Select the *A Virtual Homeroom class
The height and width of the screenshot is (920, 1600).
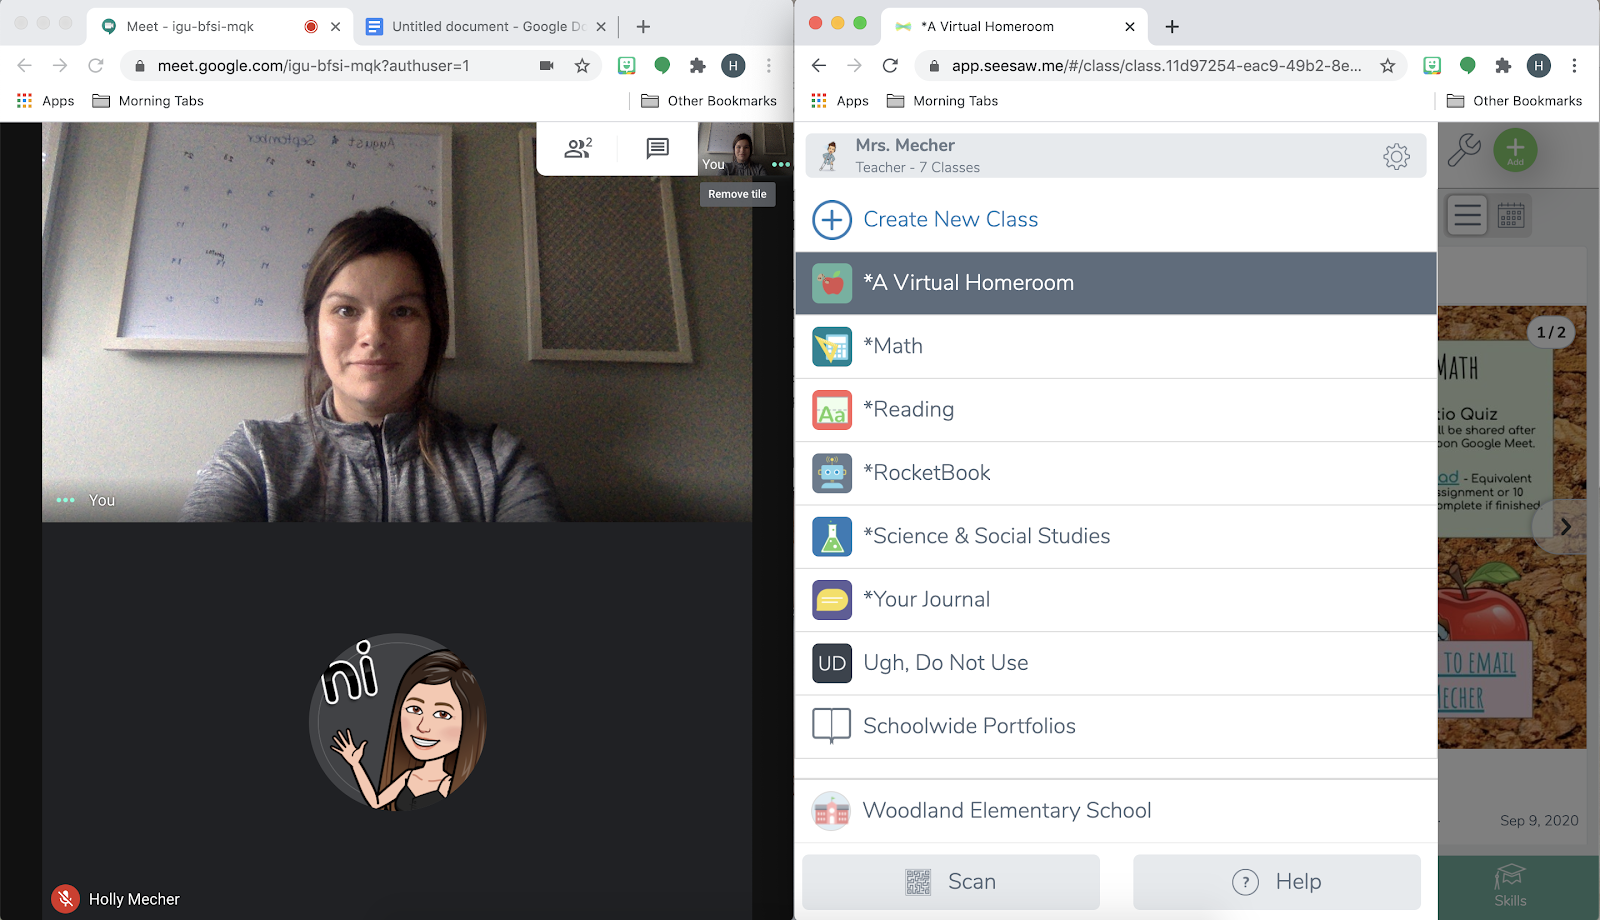coord(1116,283)
